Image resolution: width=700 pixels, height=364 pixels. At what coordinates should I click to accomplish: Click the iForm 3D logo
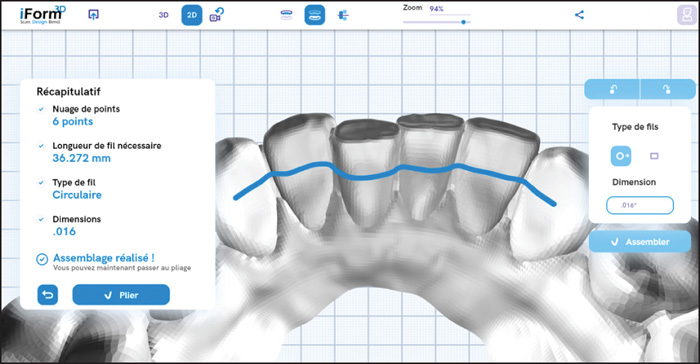[x=42, y=15]
